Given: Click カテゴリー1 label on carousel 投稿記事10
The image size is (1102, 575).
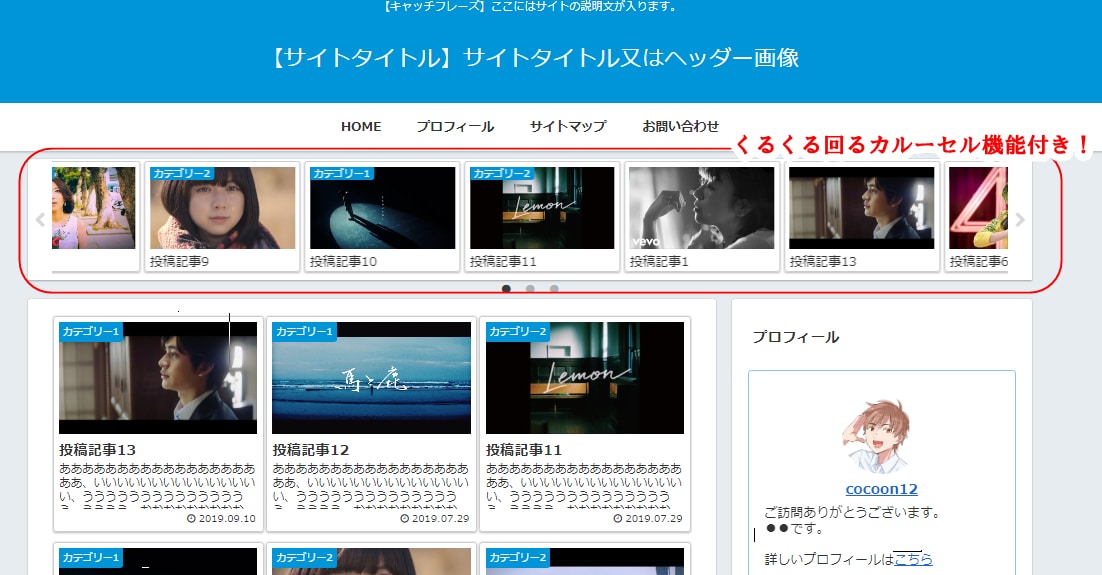Looking at the screenshot, I should coord(342,174).
